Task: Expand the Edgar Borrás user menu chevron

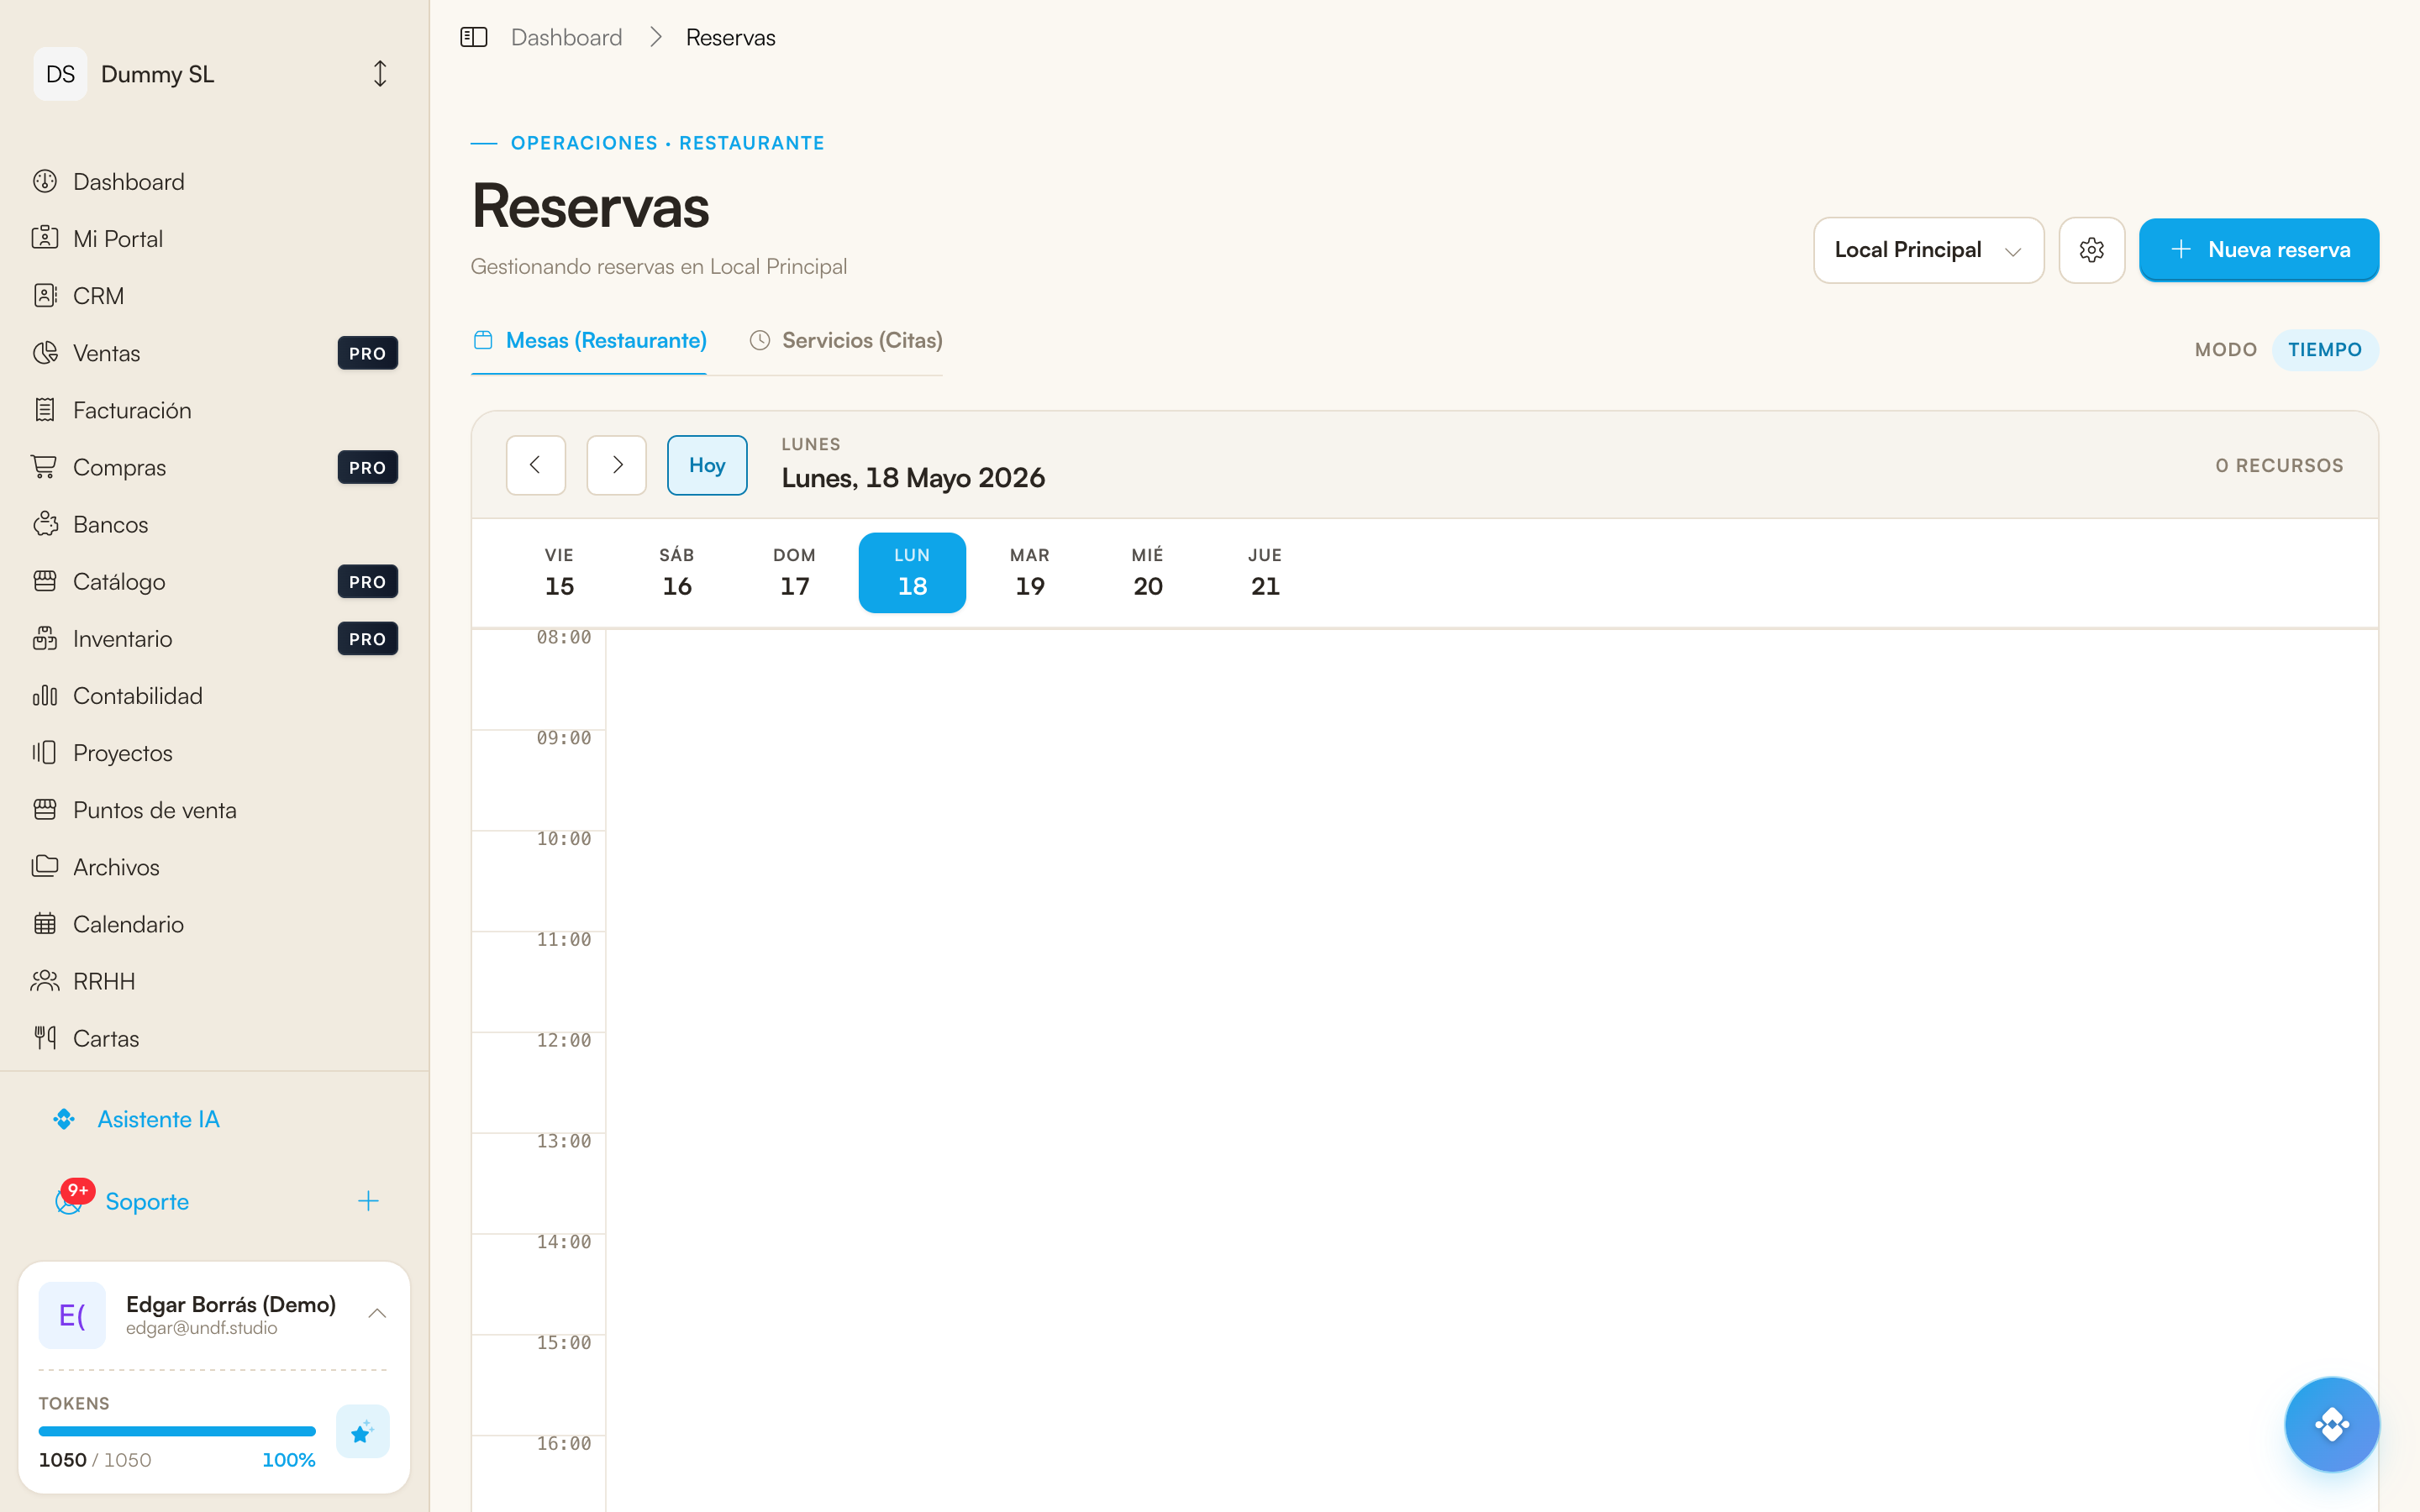Action: [377, 1314]
